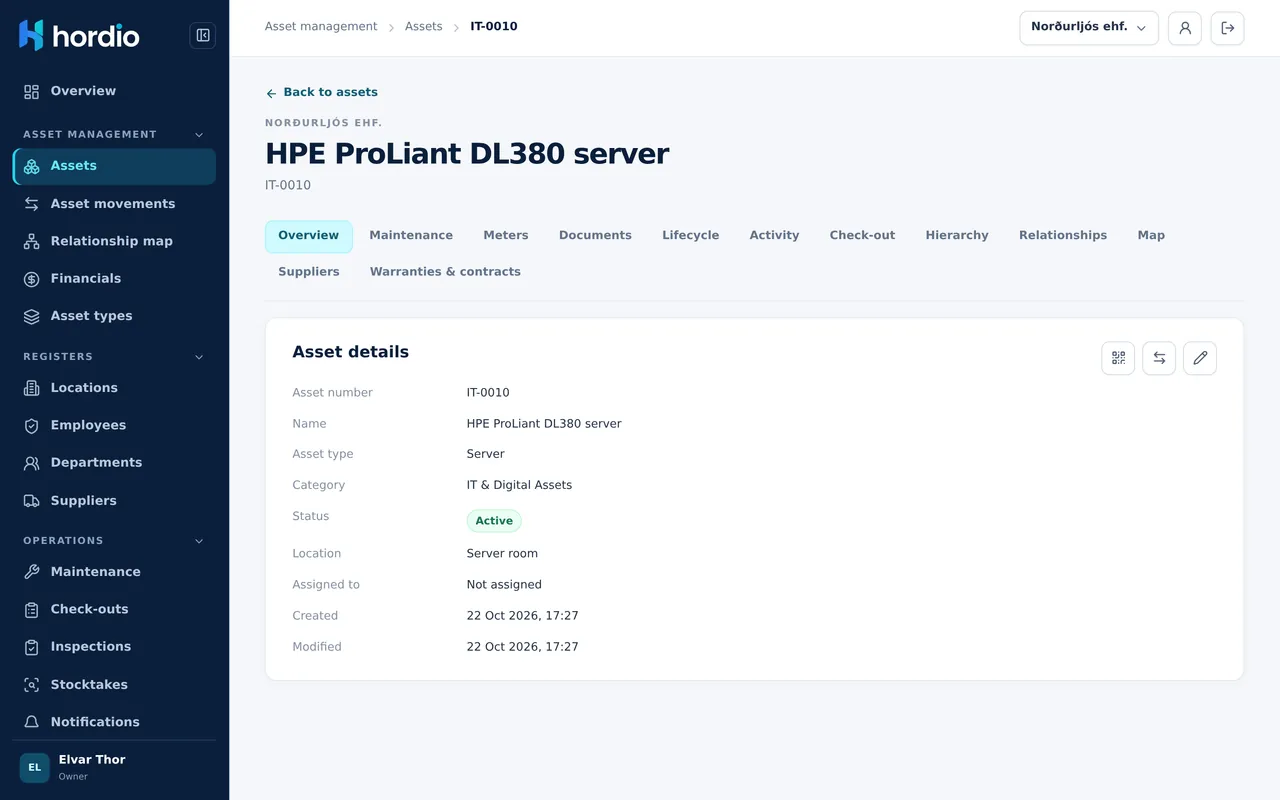
Task: Open the Relationship map page
Action: pyautogui.click(x=114, y=241)
